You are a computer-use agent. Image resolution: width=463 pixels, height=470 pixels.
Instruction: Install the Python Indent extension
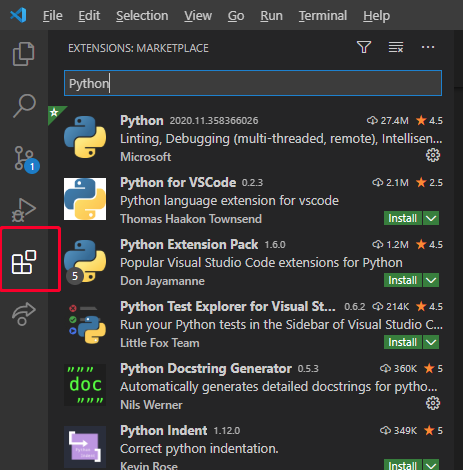[403, 465]
